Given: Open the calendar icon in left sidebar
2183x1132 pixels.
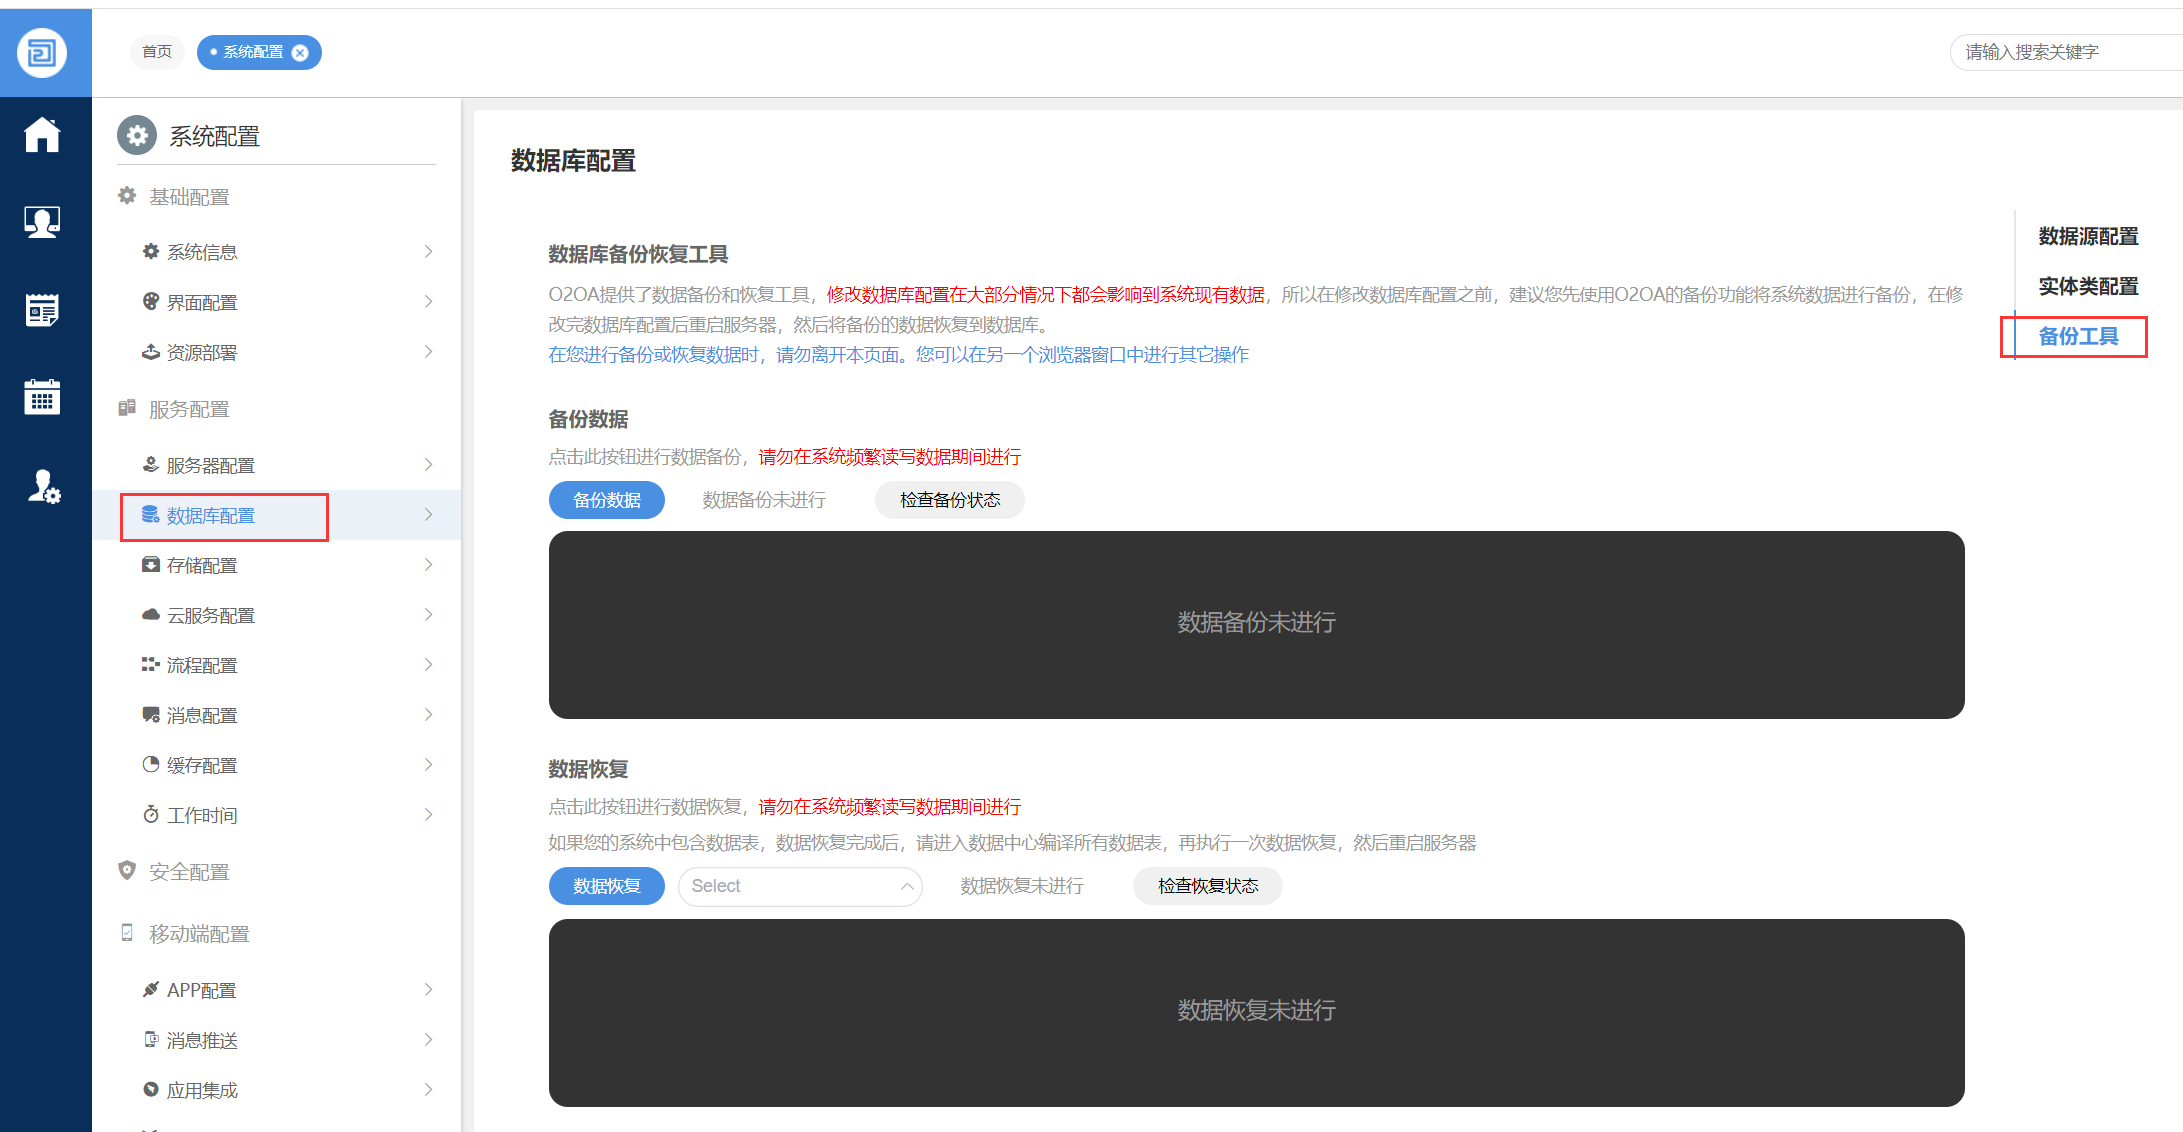Looking at the screenshot, I should (42, 397).
